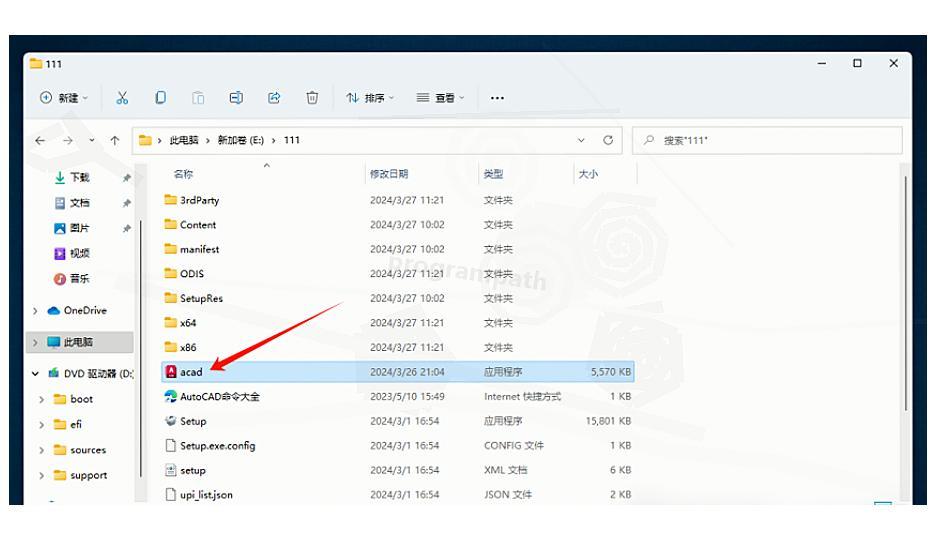Screen dimensions: 937x541
Task: Click the 5,570 KB size cell
Action: [611, 372]
